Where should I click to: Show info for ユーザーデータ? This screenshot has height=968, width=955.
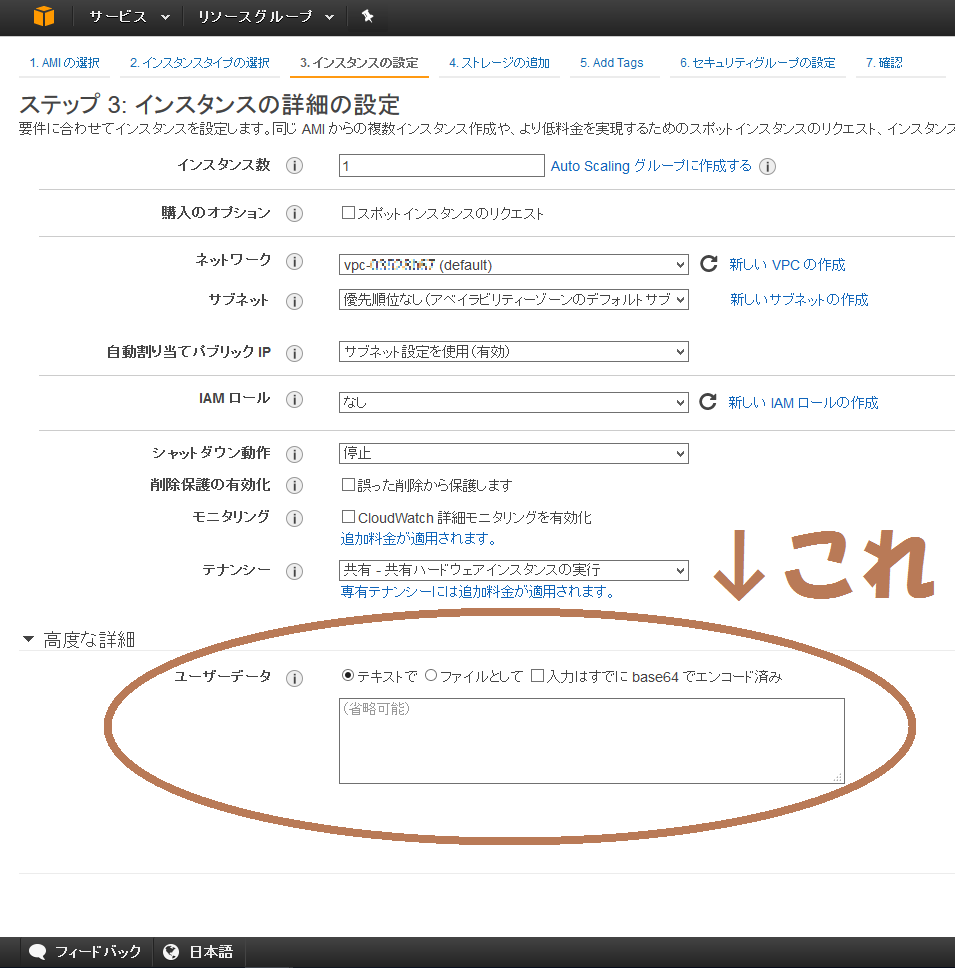coord(294,678)
